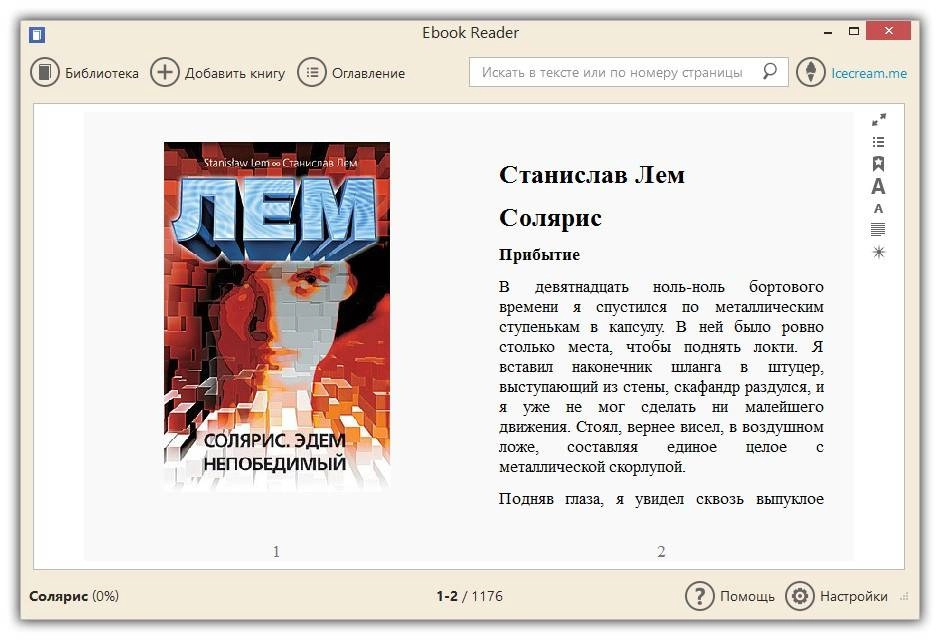Decrease font size with small A
The width and height of the screenshot is (940, 640).
click(878, 209)
